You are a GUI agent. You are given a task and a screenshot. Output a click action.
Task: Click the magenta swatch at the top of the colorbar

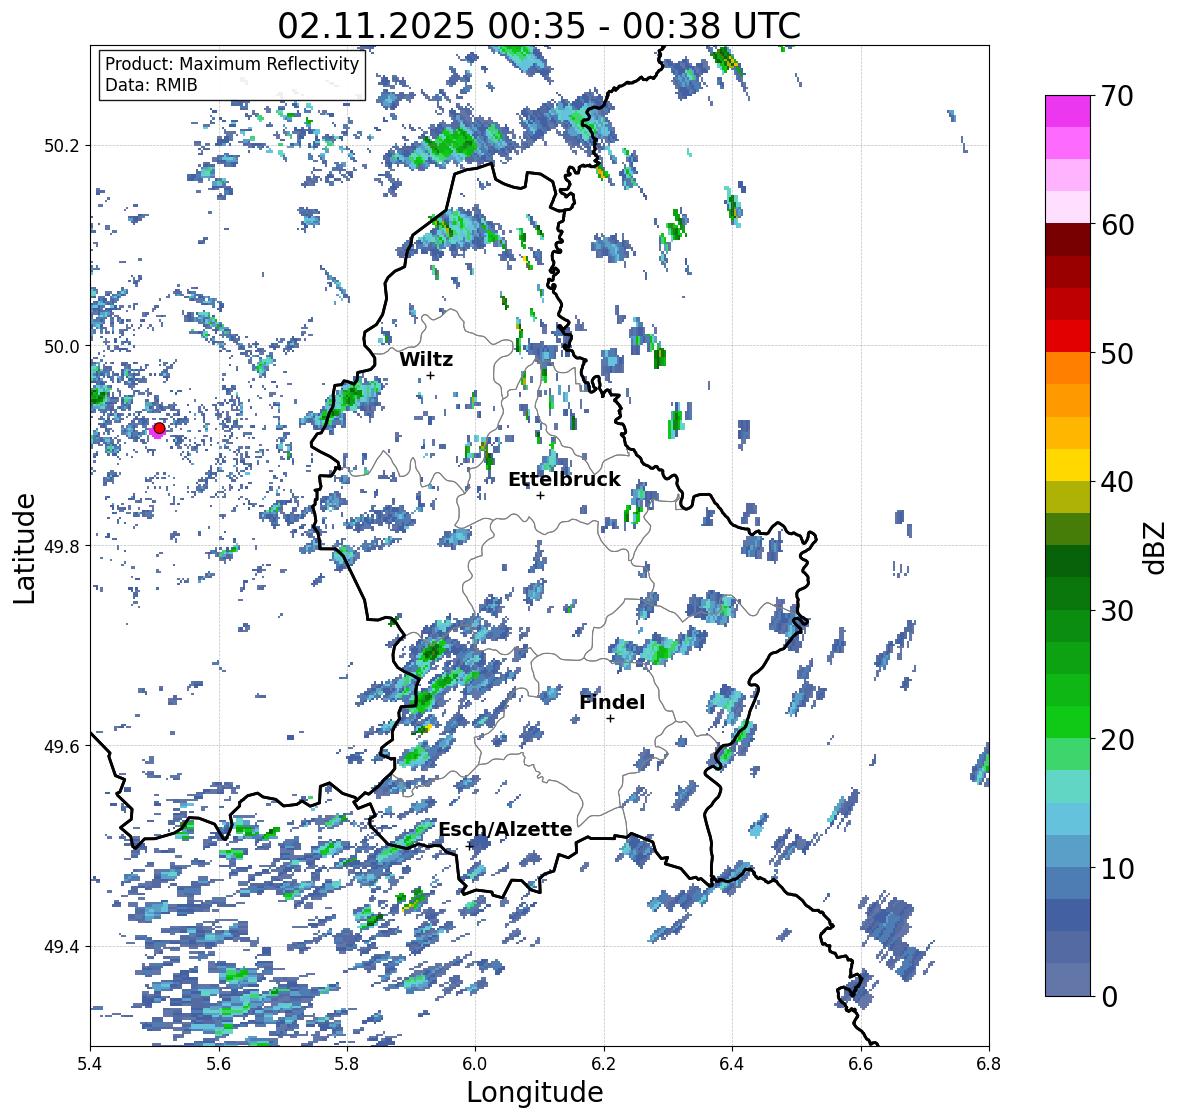1068,111
